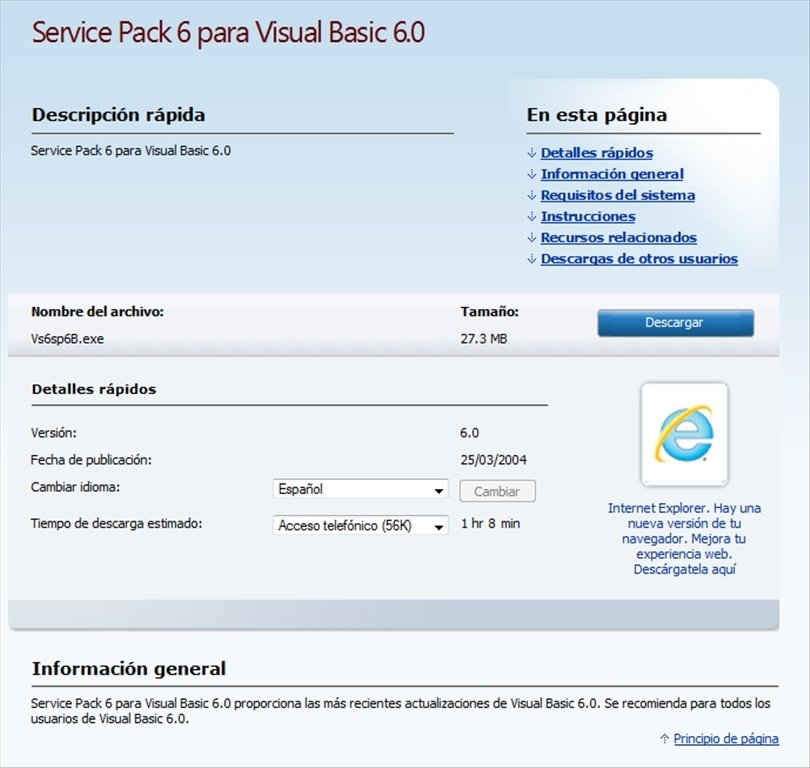Click the up-arrow icon beside Principio de página

(662, 738)
